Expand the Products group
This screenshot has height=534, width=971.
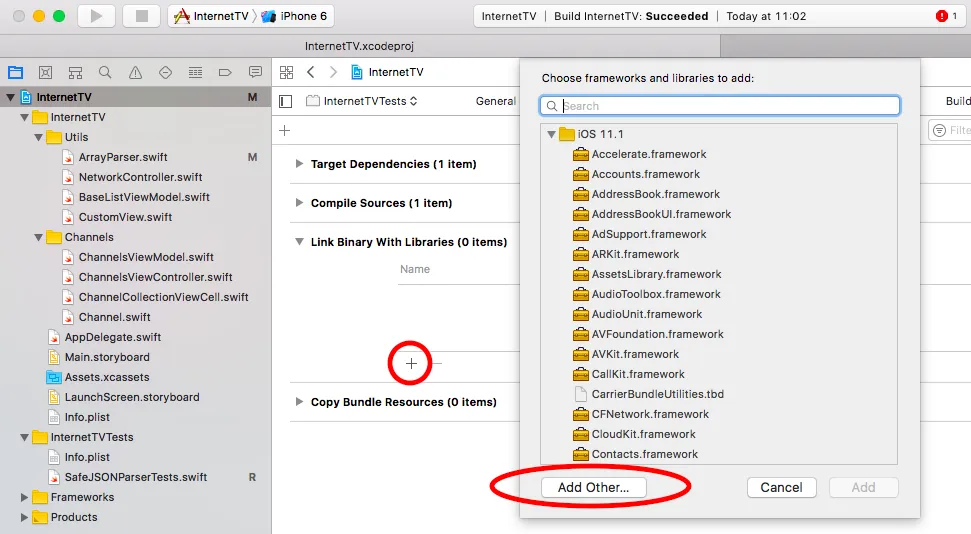point(24,517)
